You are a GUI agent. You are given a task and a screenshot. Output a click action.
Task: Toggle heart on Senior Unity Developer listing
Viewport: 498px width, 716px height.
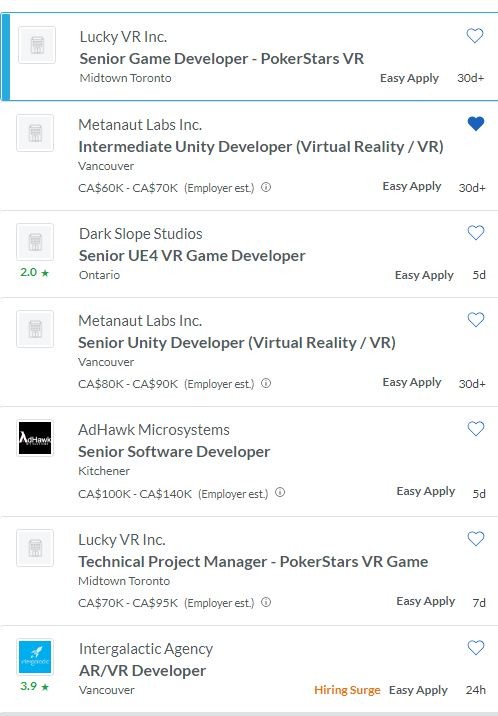click(476, 320)
